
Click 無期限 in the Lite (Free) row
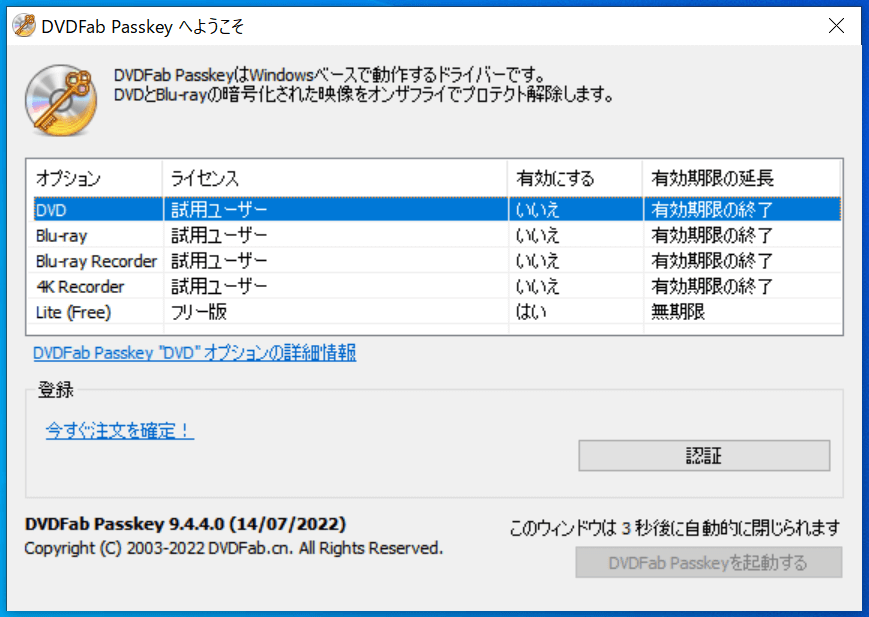pyautogui.click(x=679, y=312)
